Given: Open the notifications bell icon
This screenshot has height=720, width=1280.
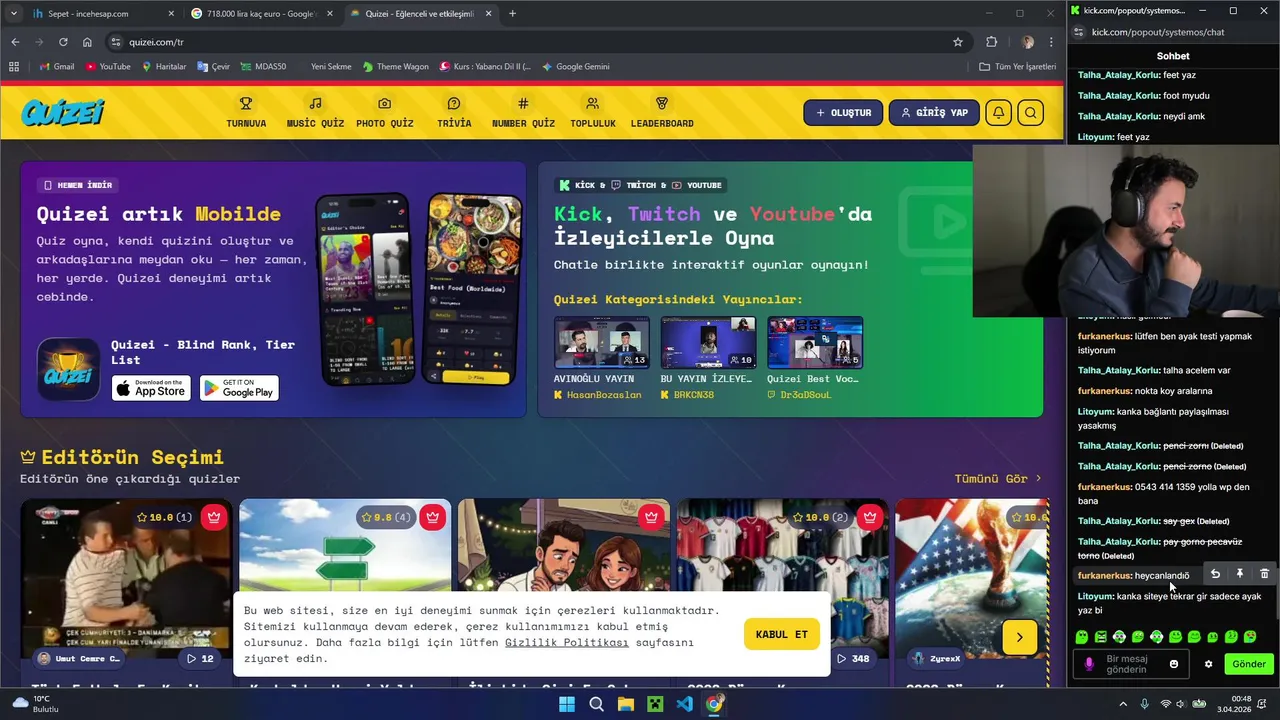Looking at the screenshot, I should coord(998,113).
